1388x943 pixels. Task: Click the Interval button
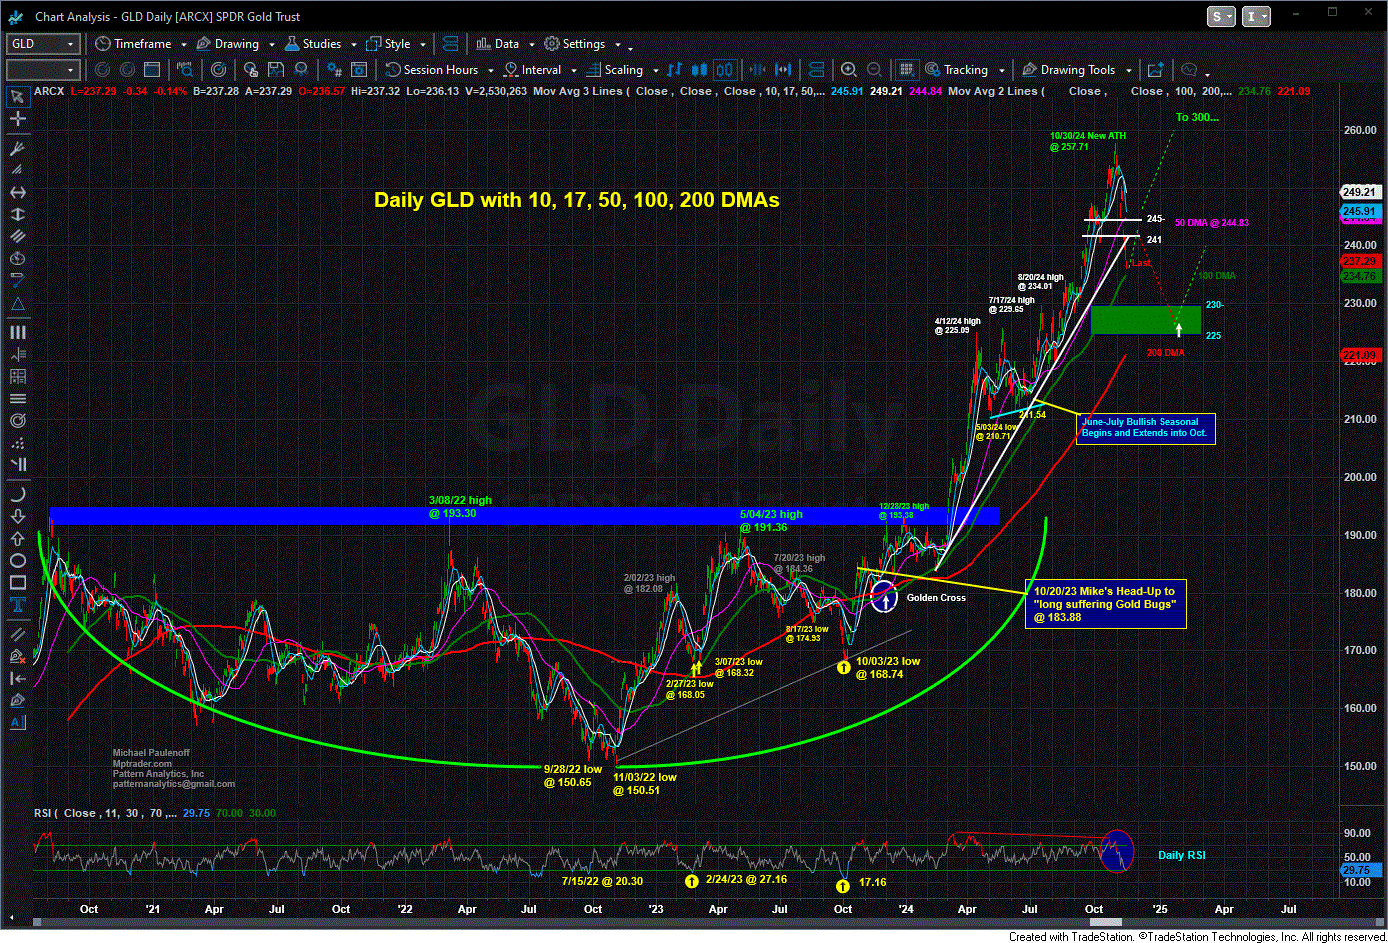pyautogui.click(x=532, y=70)
